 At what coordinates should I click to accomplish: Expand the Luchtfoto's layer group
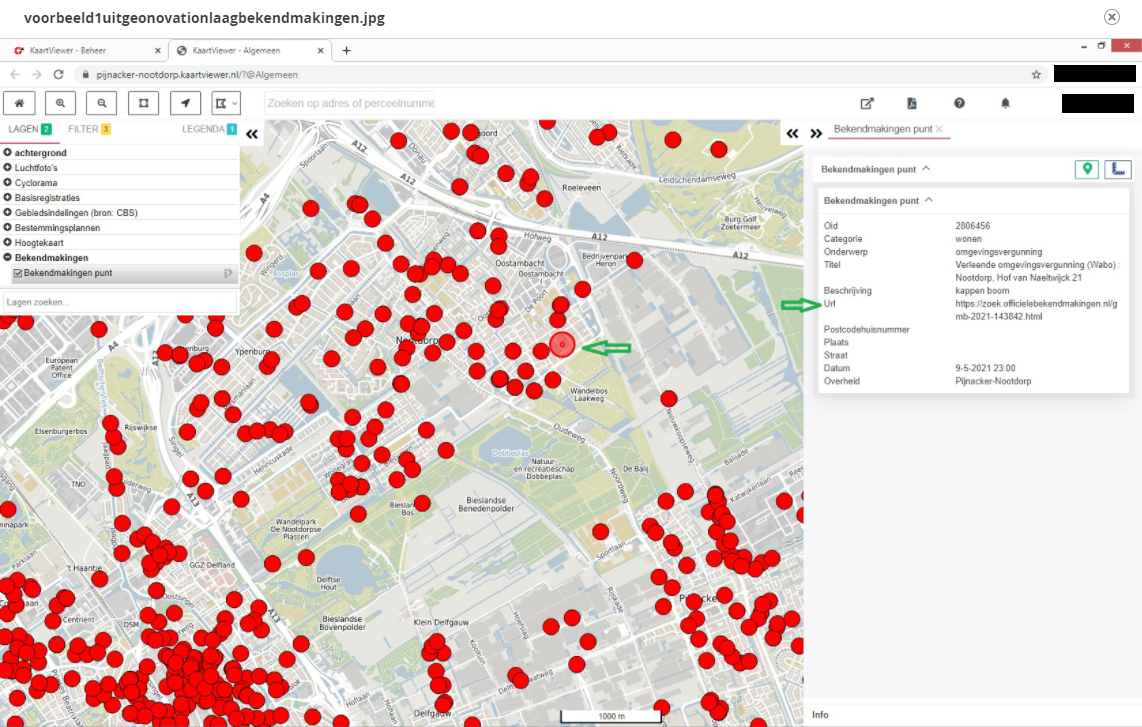click(7, 168)
